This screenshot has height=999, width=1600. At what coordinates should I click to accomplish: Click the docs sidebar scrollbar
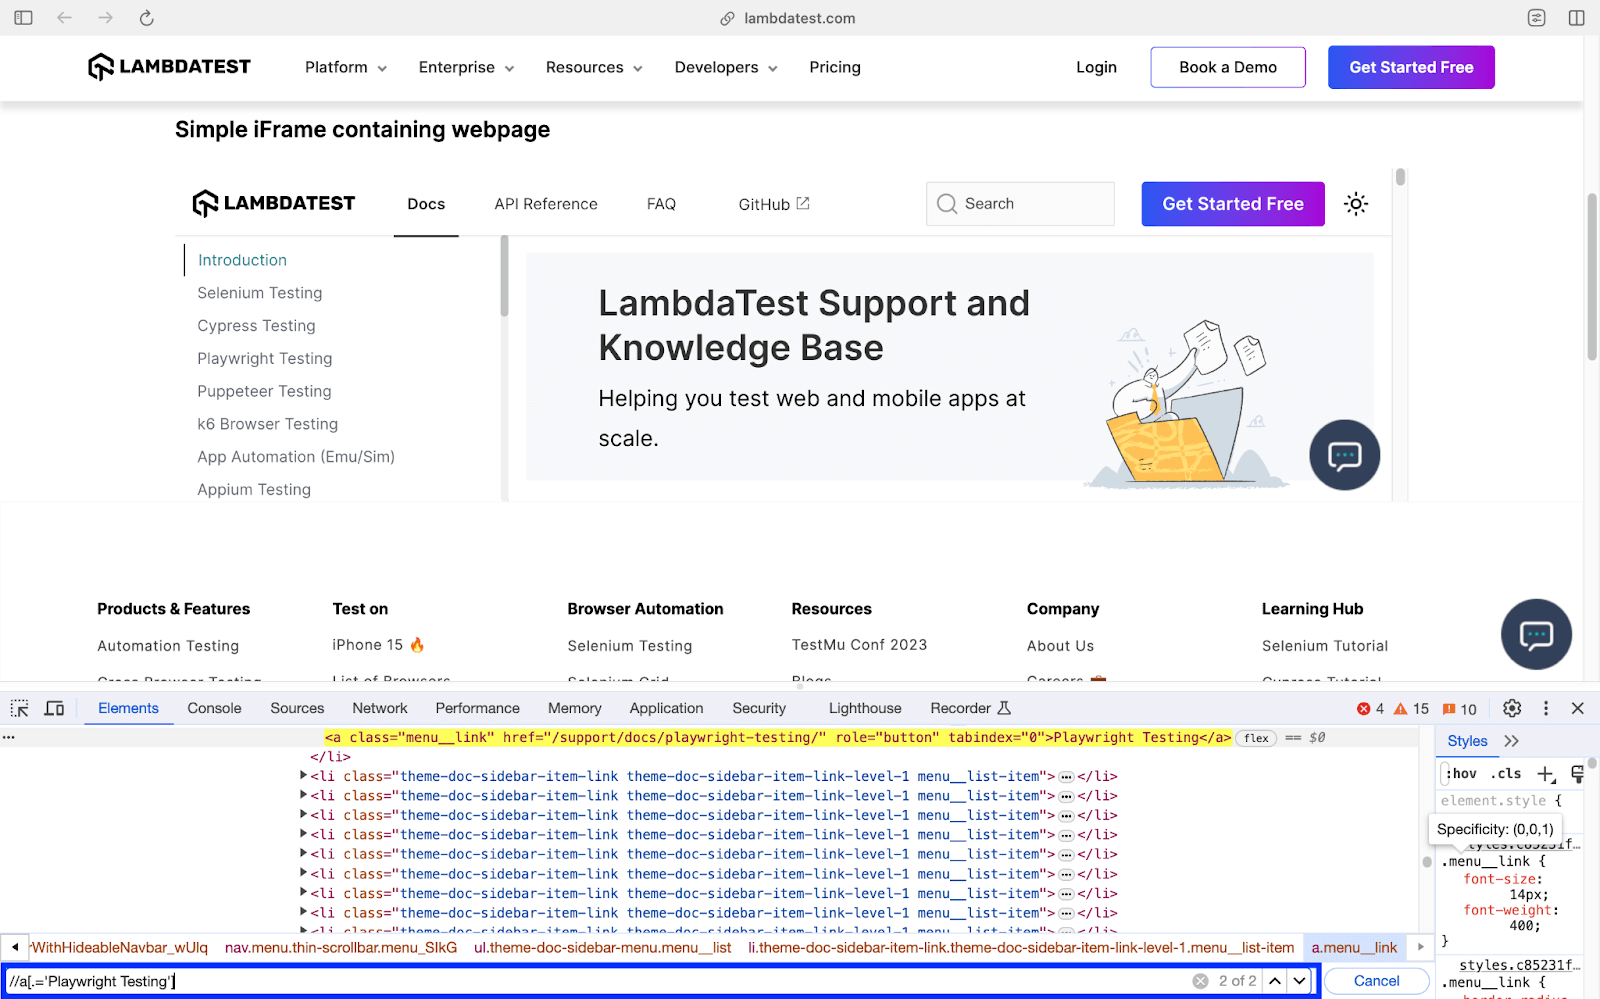[x=504, y=276]
